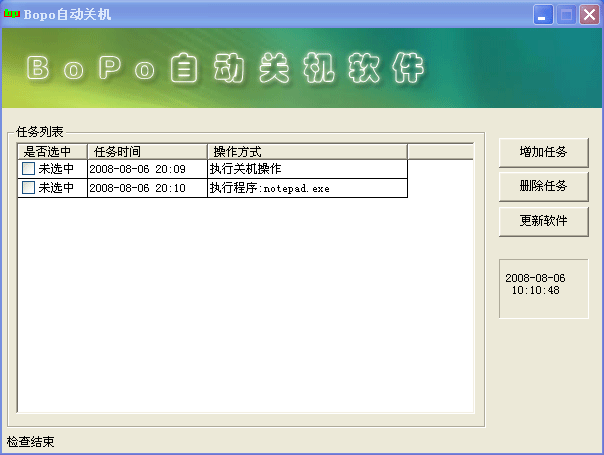Check the box for the notepad.exe task
604x455 pixels.
(28, 188)
